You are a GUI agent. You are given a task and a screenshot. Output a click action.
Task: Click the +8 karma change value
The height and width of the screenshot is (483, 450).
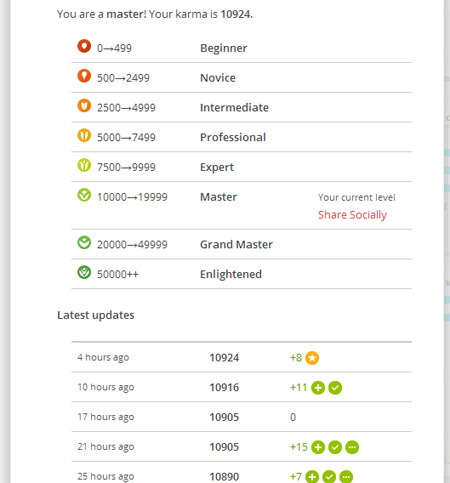(296, 358)
